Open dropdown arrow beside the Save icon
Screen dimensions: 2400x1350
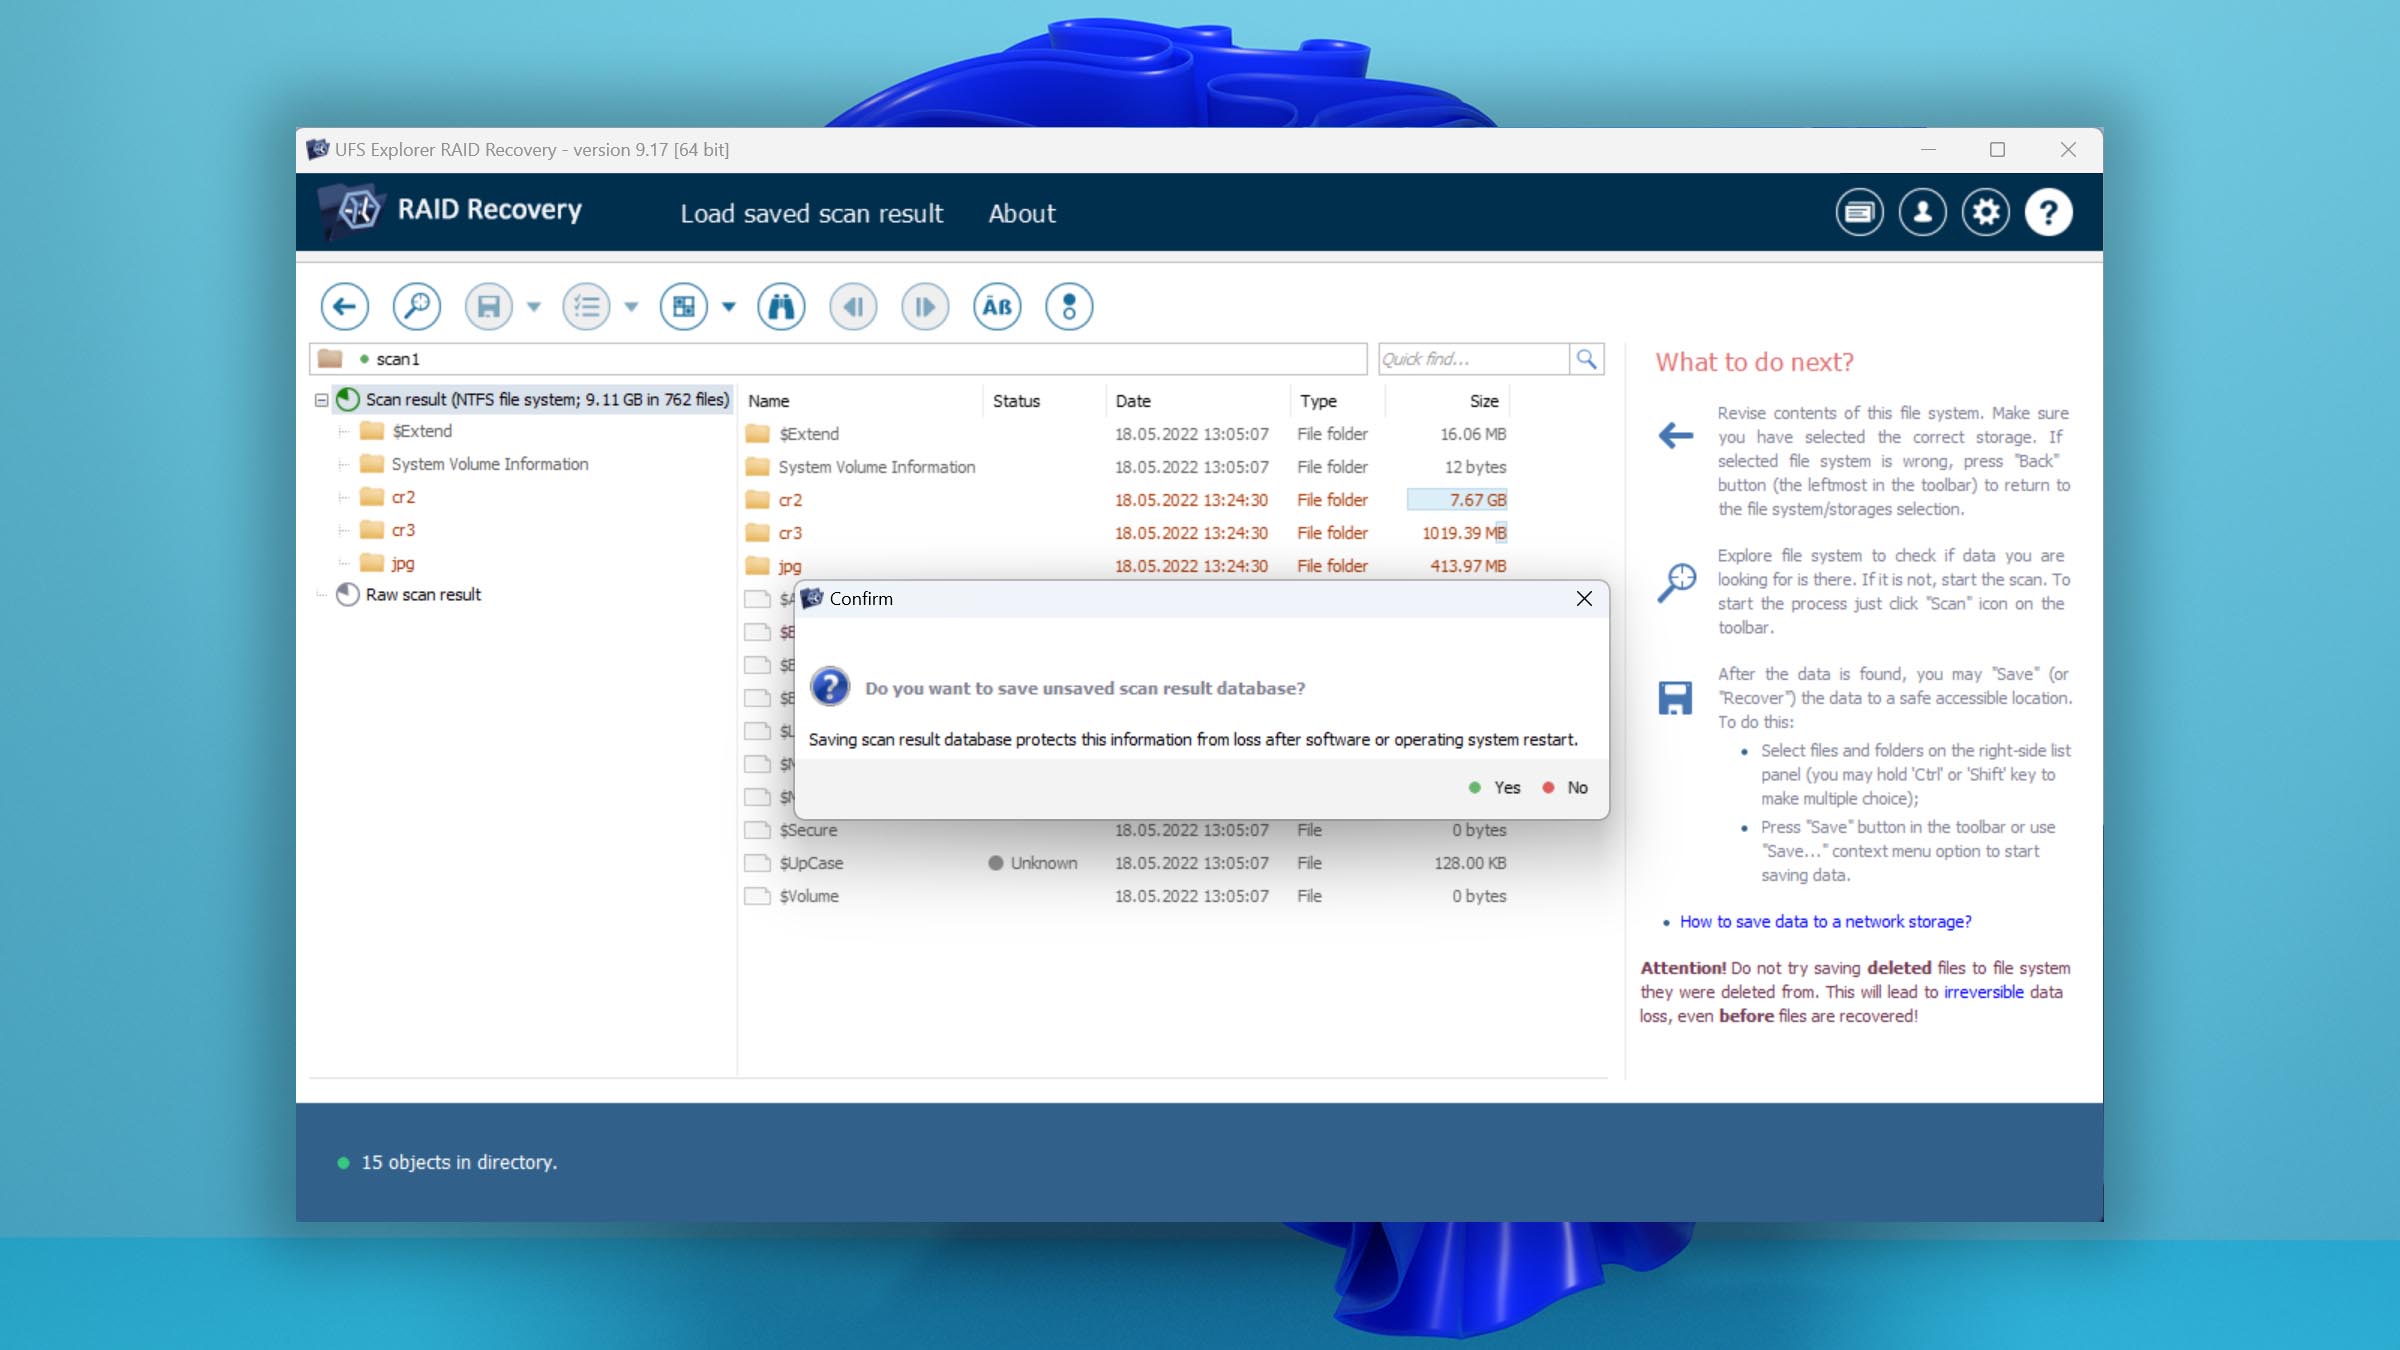534,307
